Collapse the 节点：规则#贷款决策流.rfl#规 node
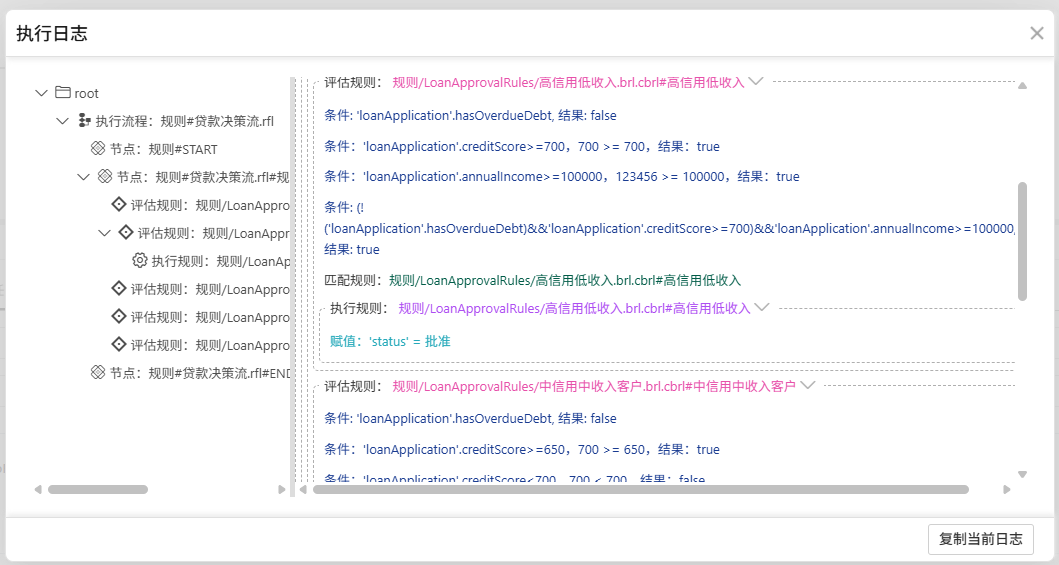 tap(84, 177)
